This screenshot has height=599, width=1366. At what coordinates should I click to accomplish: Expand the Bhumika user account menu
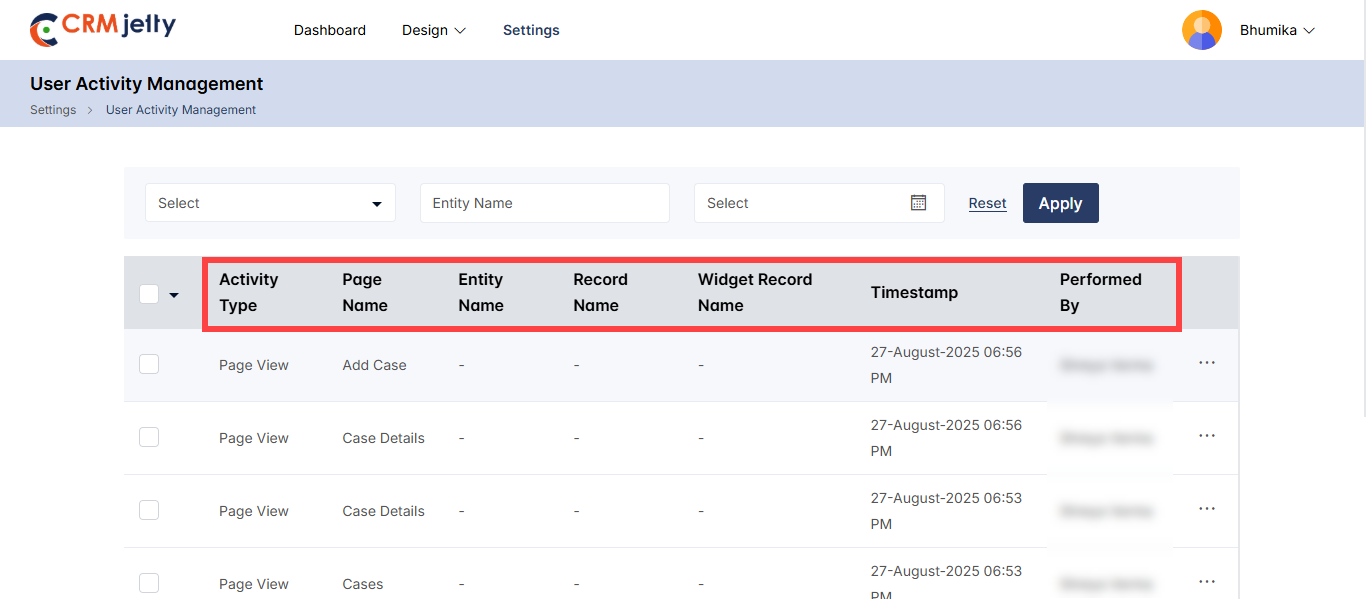click(1277, 30)
